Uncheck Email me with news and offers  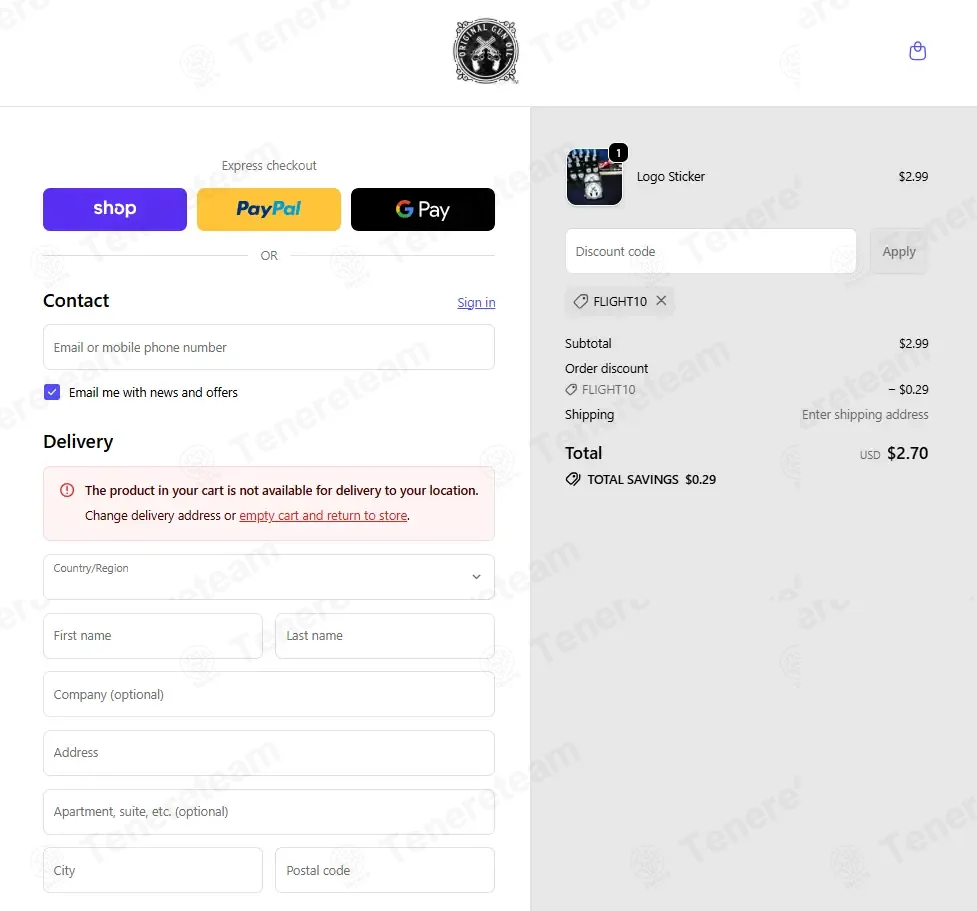click(x=52, y=392)
